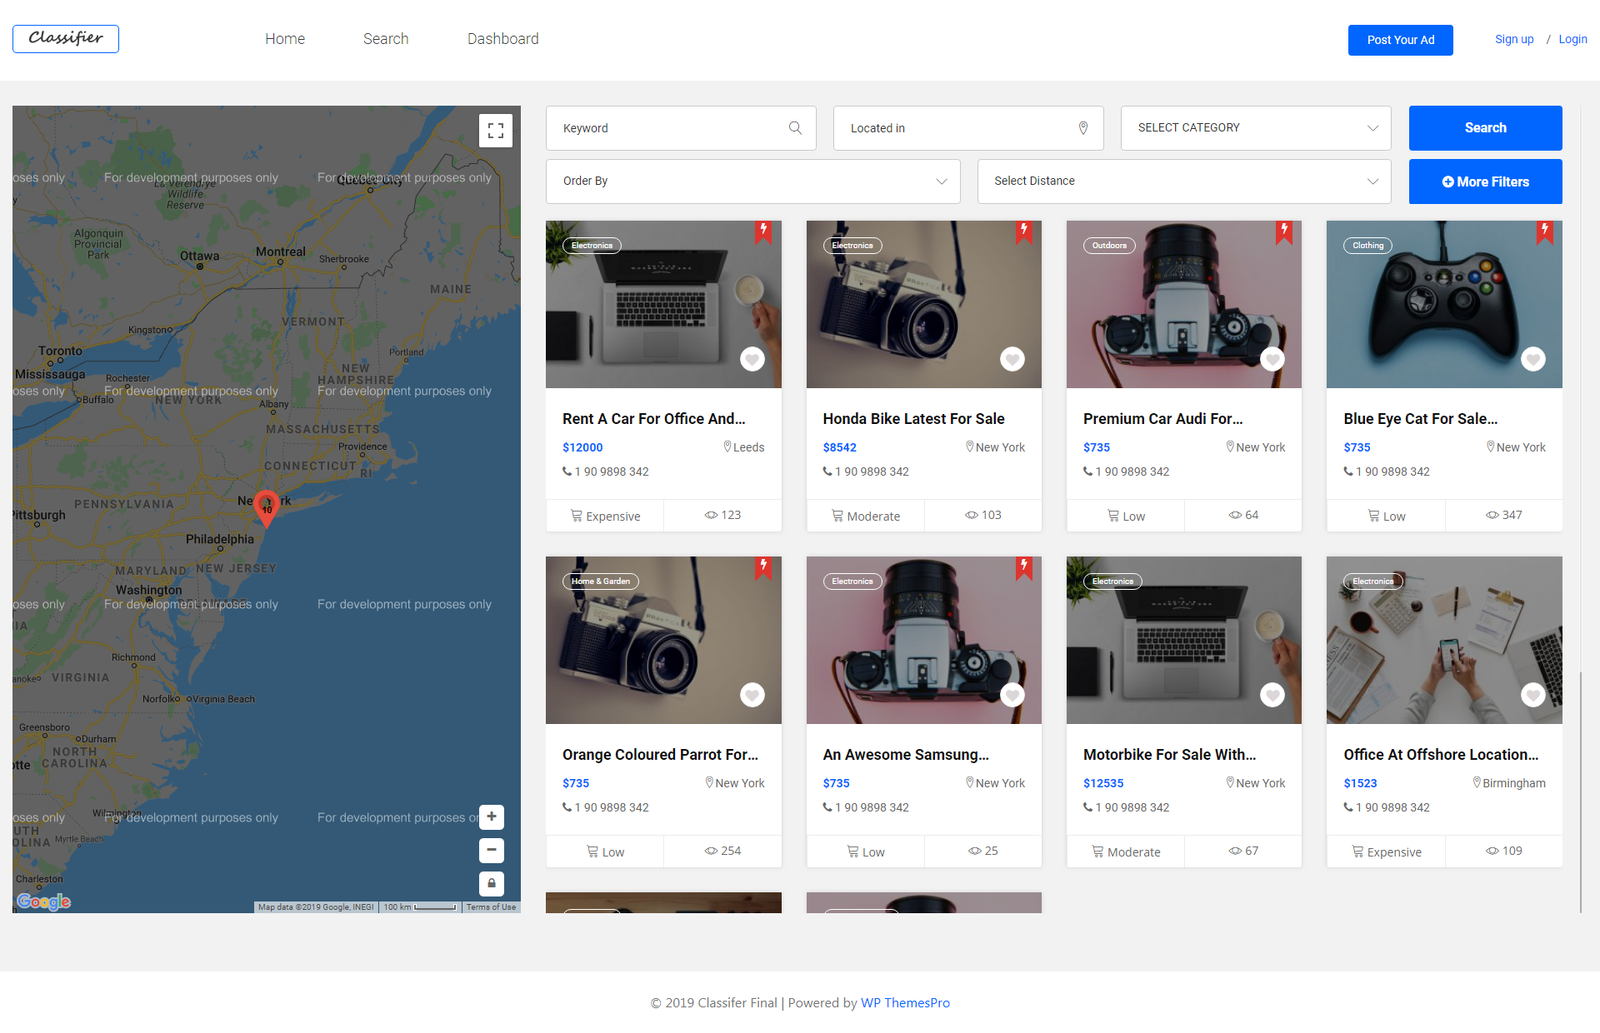Zoom in the map with plus button
1600x1033 pixels.
(491, 817)
